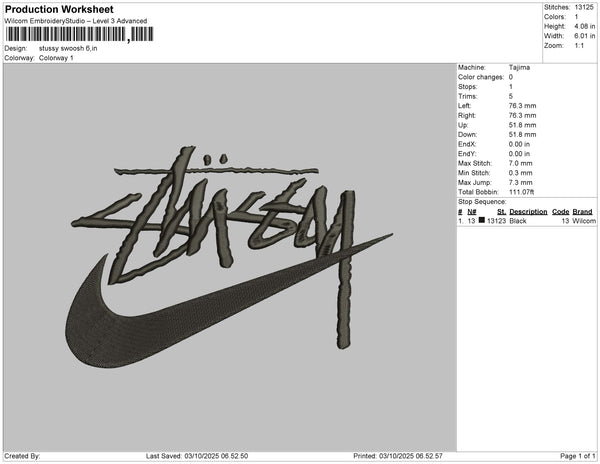Viewport: 600px width, 464px height.
Task: Select the Last Saved timestamp 03/10/2025 06.52.50
Action: tap(216, 456)
